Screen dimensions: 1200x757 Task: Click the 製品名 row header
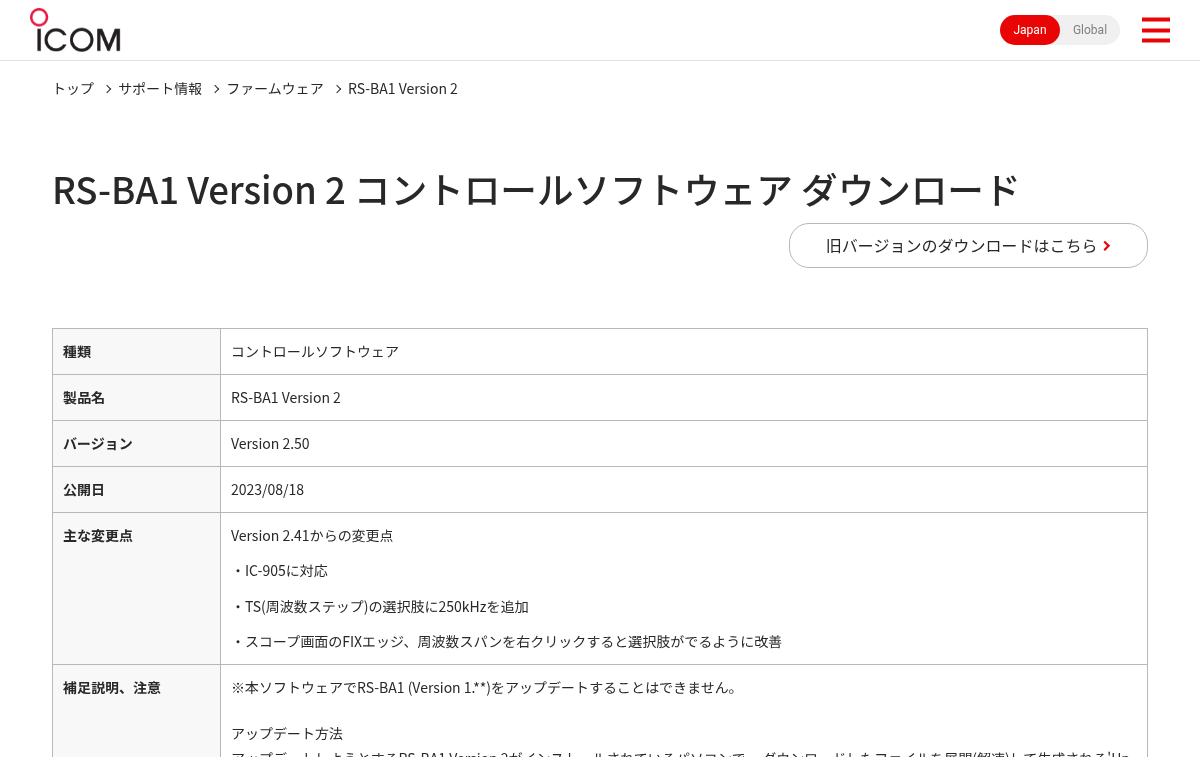click(136, 398)
